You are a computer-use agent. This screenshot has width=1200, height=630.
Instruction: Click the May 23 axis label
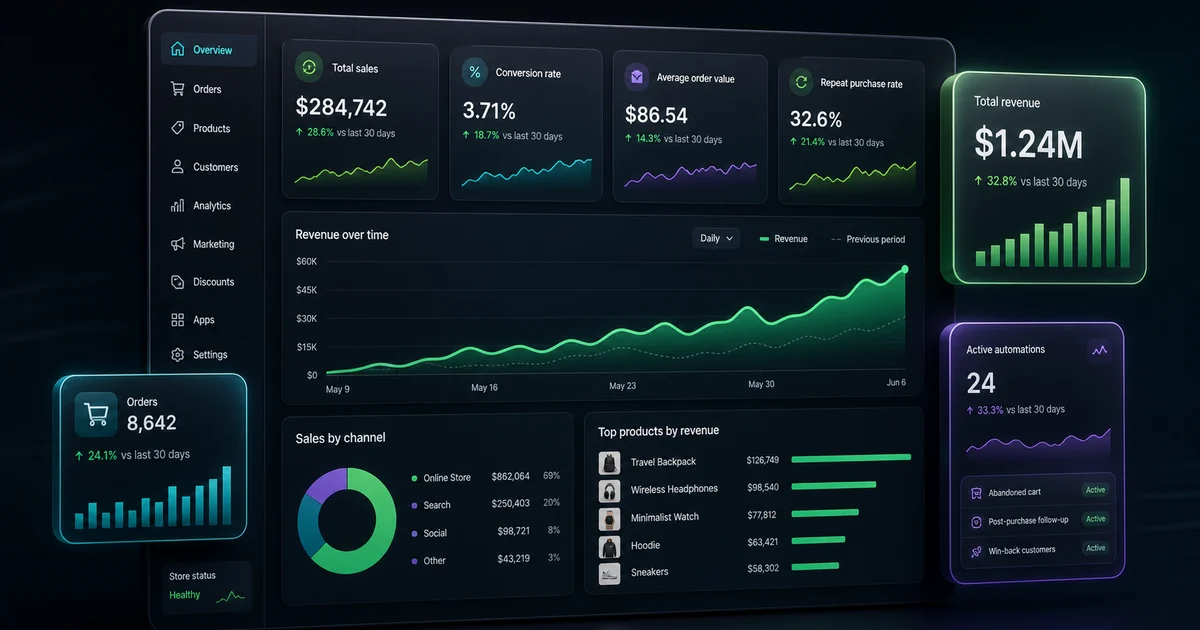[622, 386]
